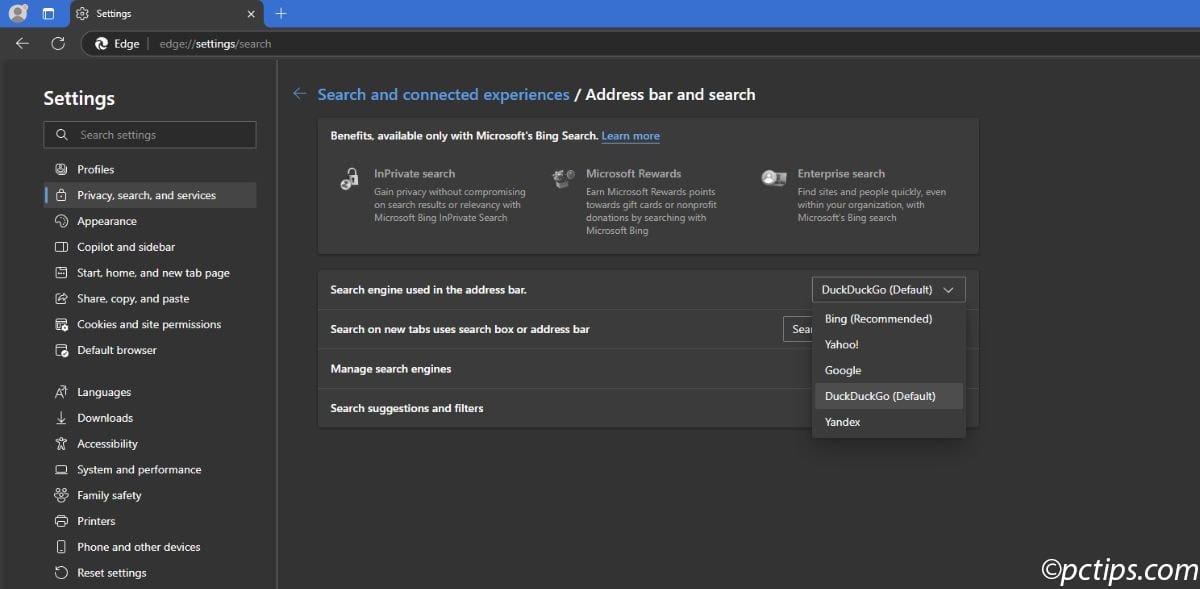Click the Appearance sidebar icon
The height and width of the screenshot is (589, 1200).
tap(61, 221)
